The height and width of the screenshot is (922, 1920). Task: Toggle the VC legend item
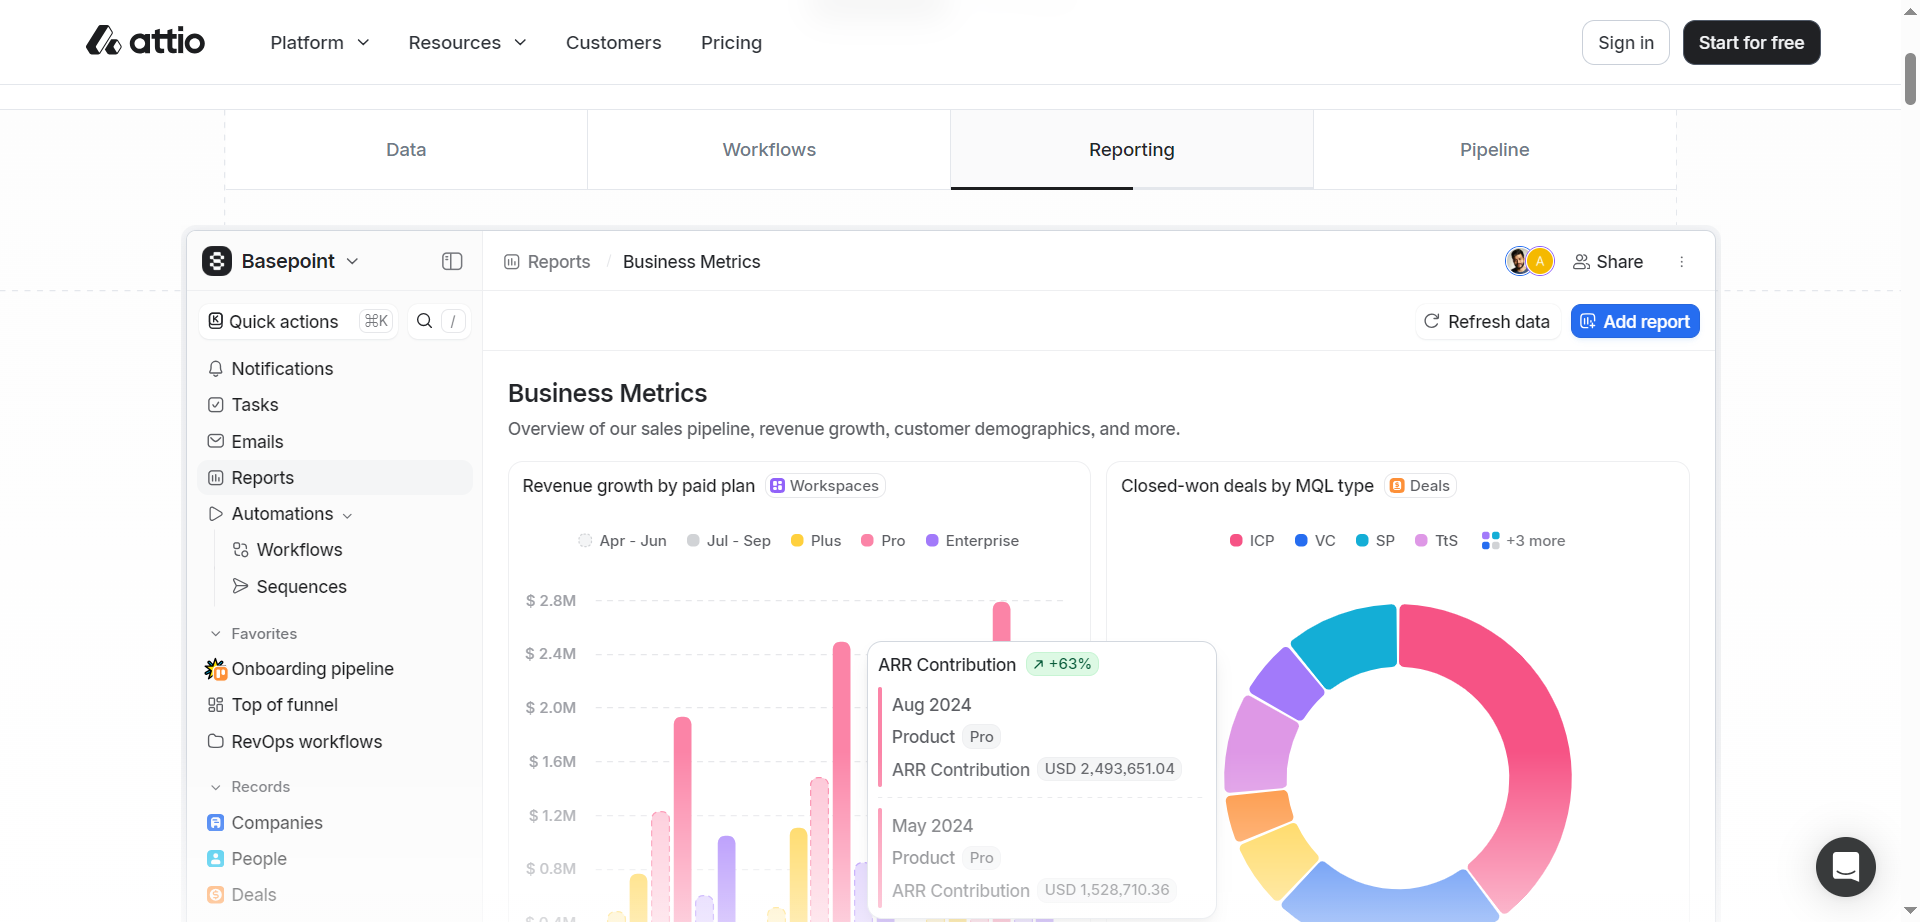click(1315, 541)
